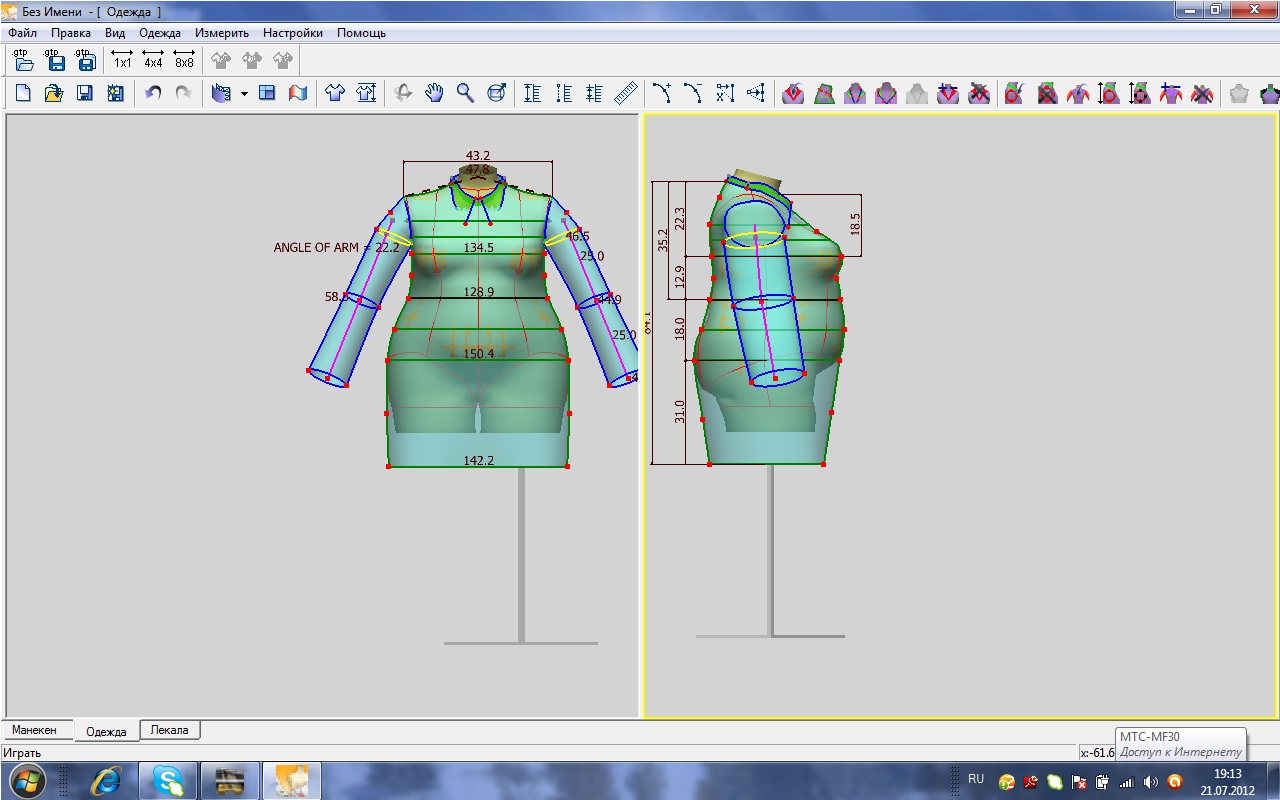Switch to the Манекен tab

point(35,730)
